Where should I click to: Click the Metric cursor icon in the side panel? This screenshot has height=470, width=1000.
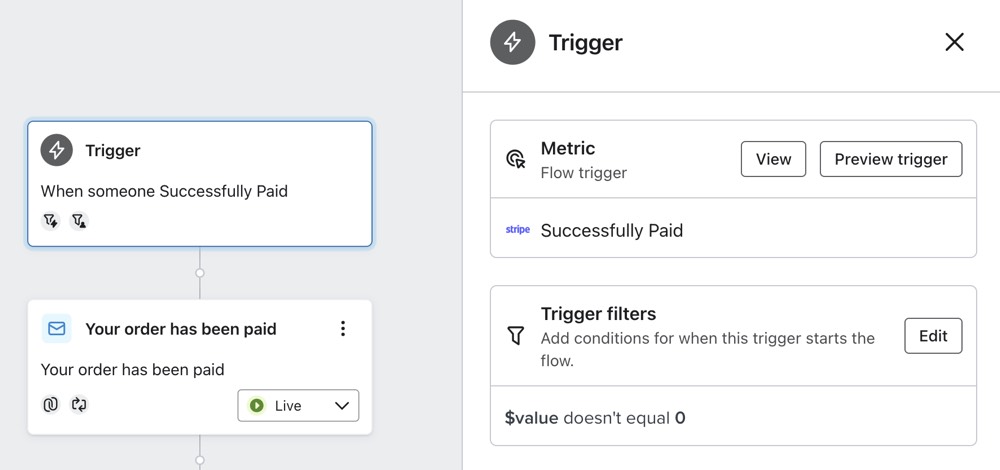pos(516,159)
